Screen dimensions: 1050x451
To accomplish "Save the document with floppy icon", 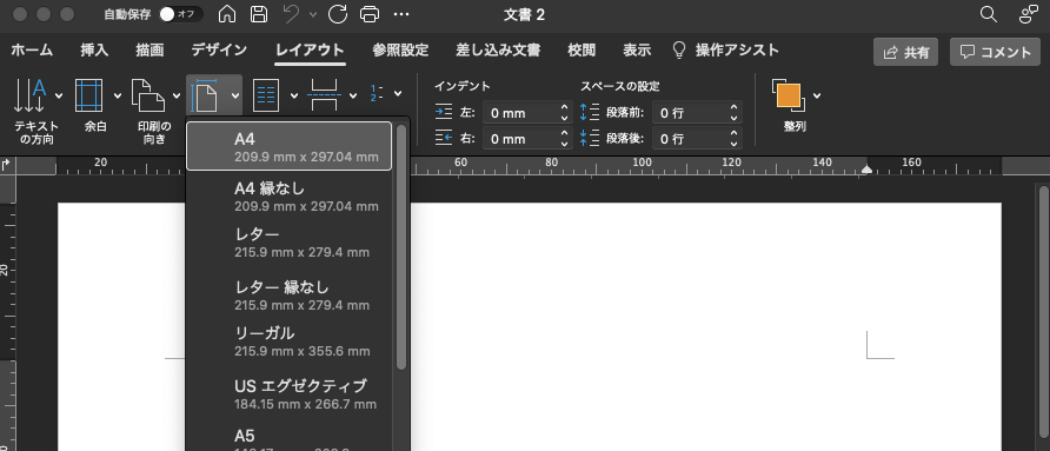I will (x=258, y=14).
